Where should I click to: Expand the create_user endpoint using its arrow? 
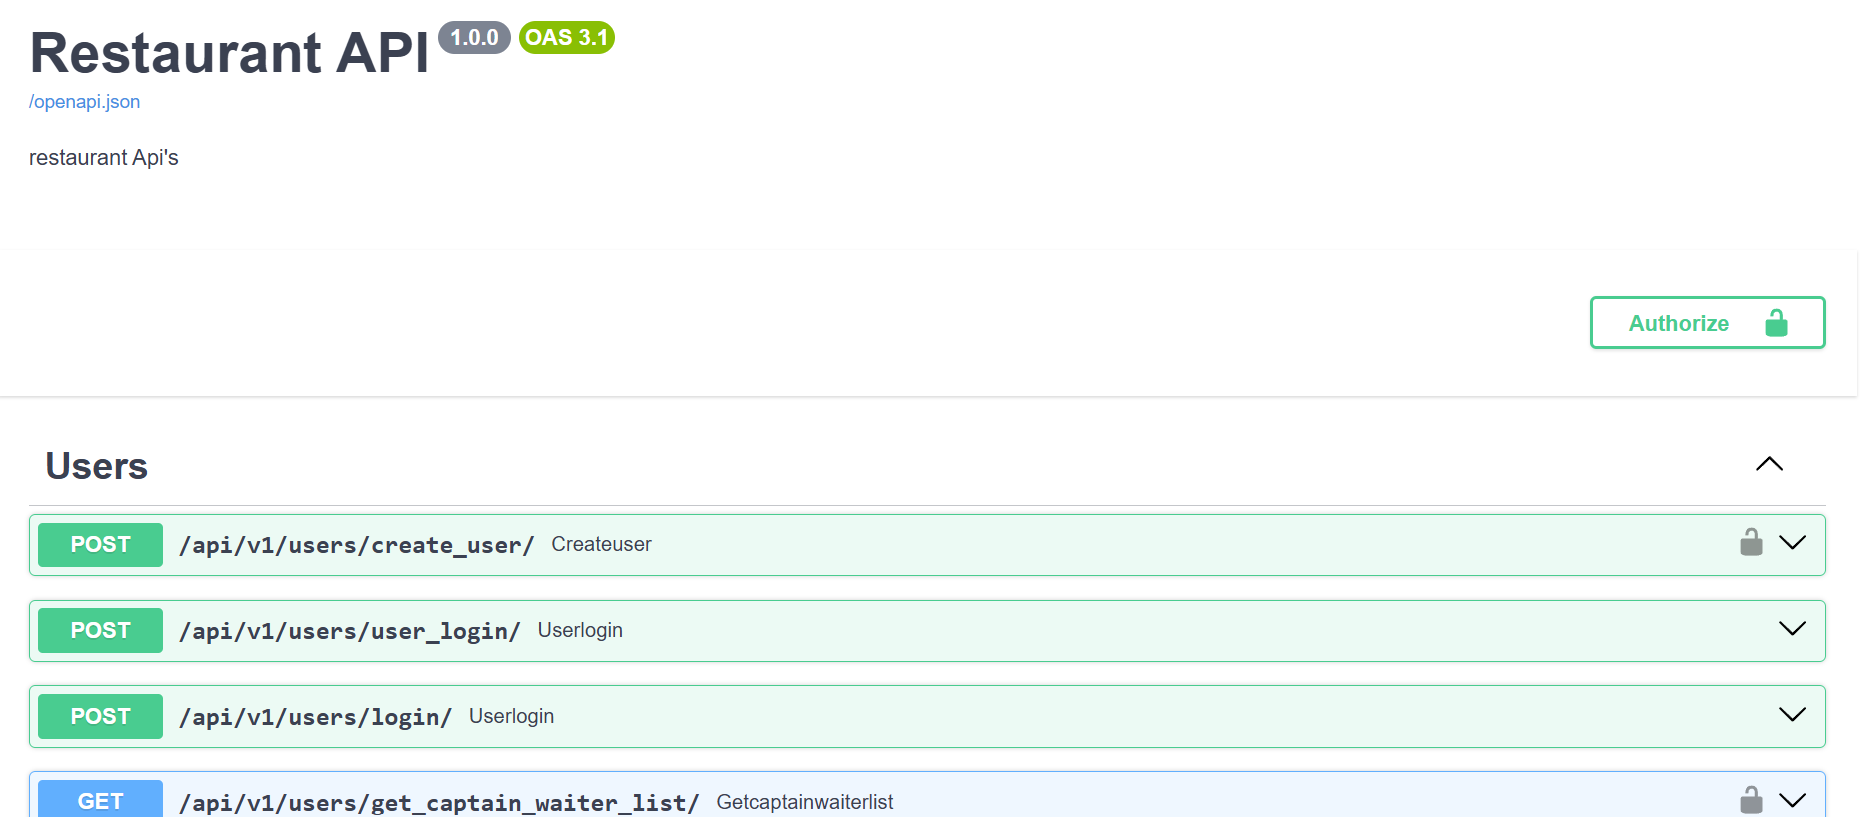click(x=1792, y=543)
